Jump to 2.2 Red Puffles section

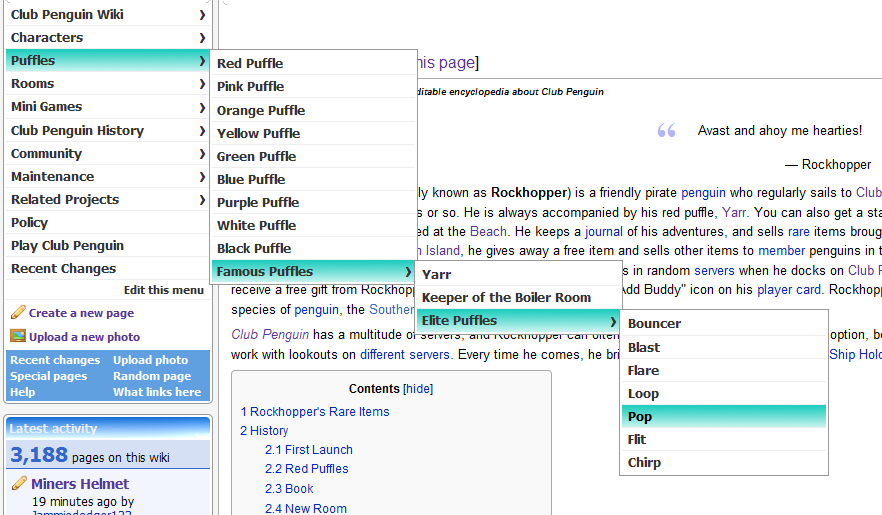pyautogui.click(x=307, y=469)
